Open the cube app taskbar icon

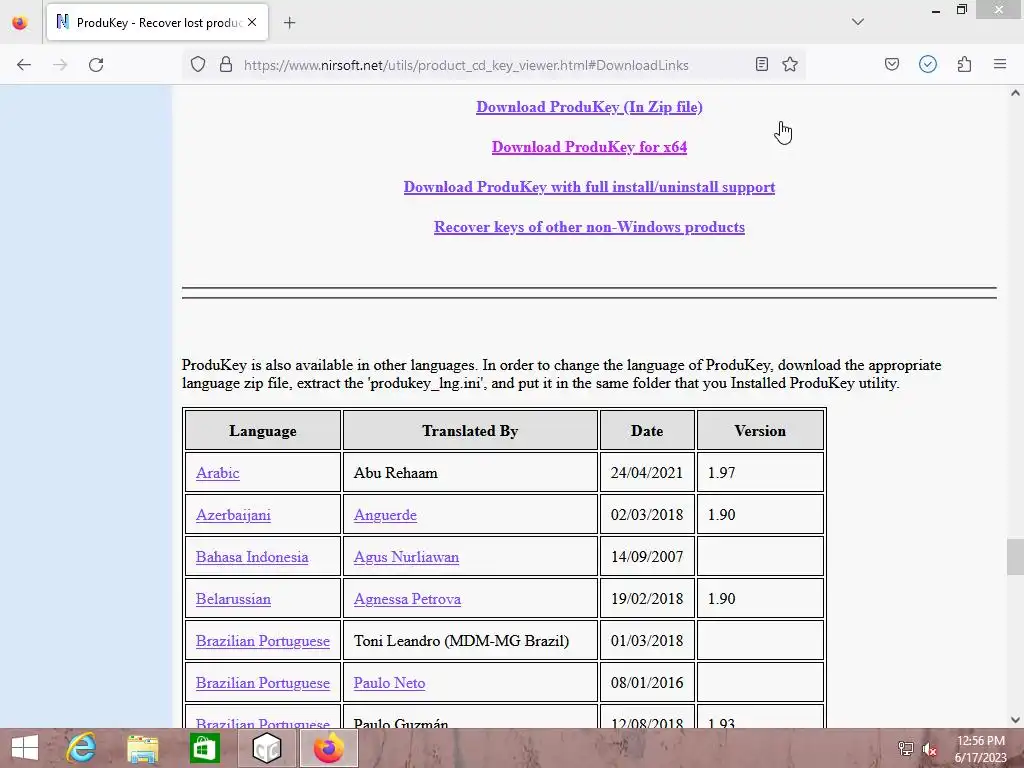pos(266,748)
